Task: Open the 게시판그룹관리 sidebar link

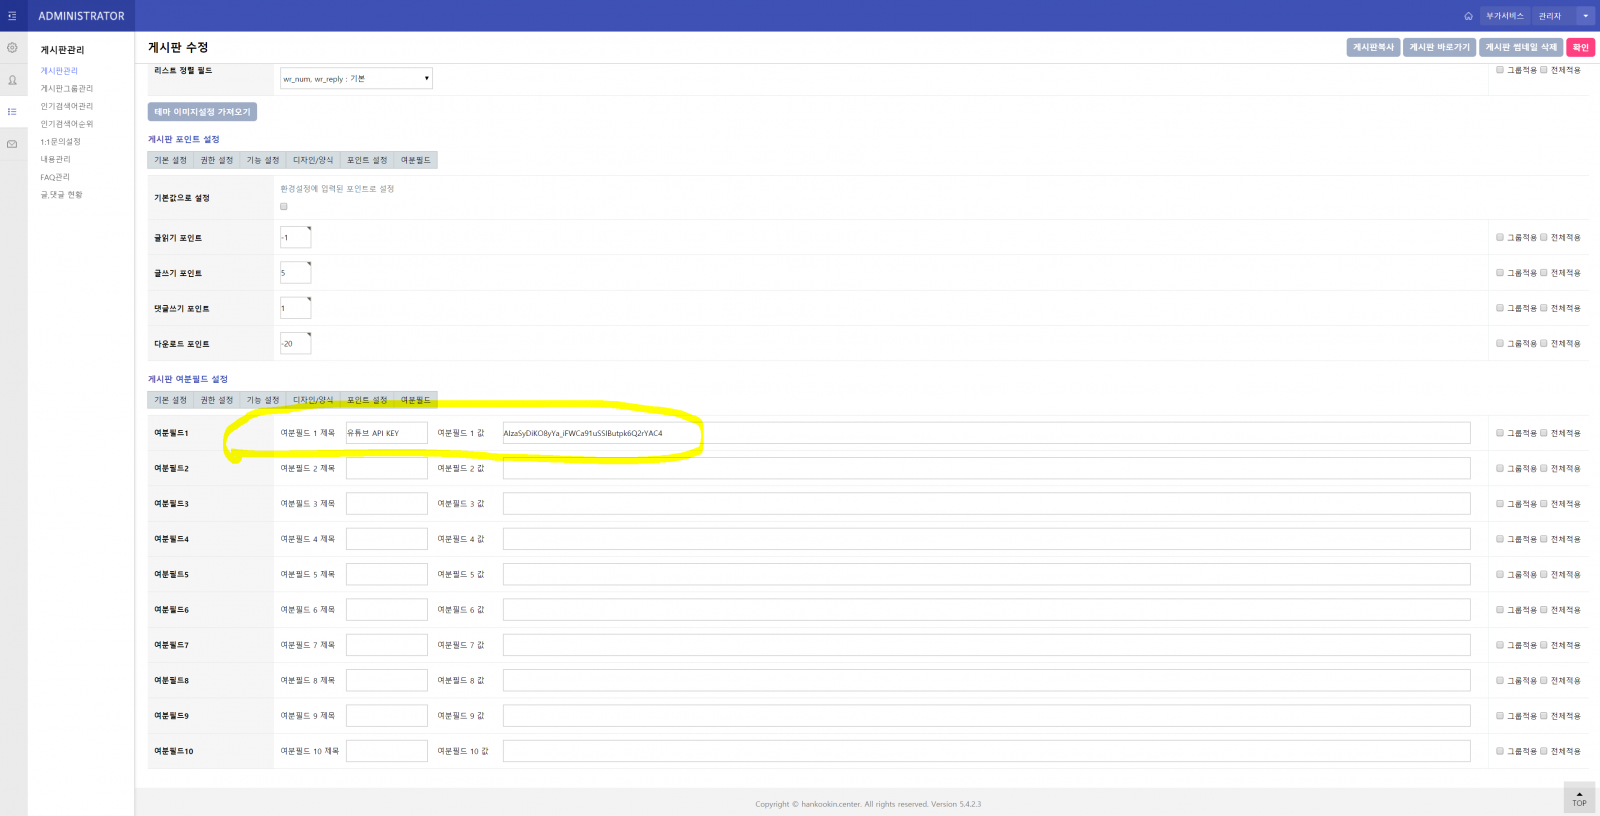Action: coord(67,89)
